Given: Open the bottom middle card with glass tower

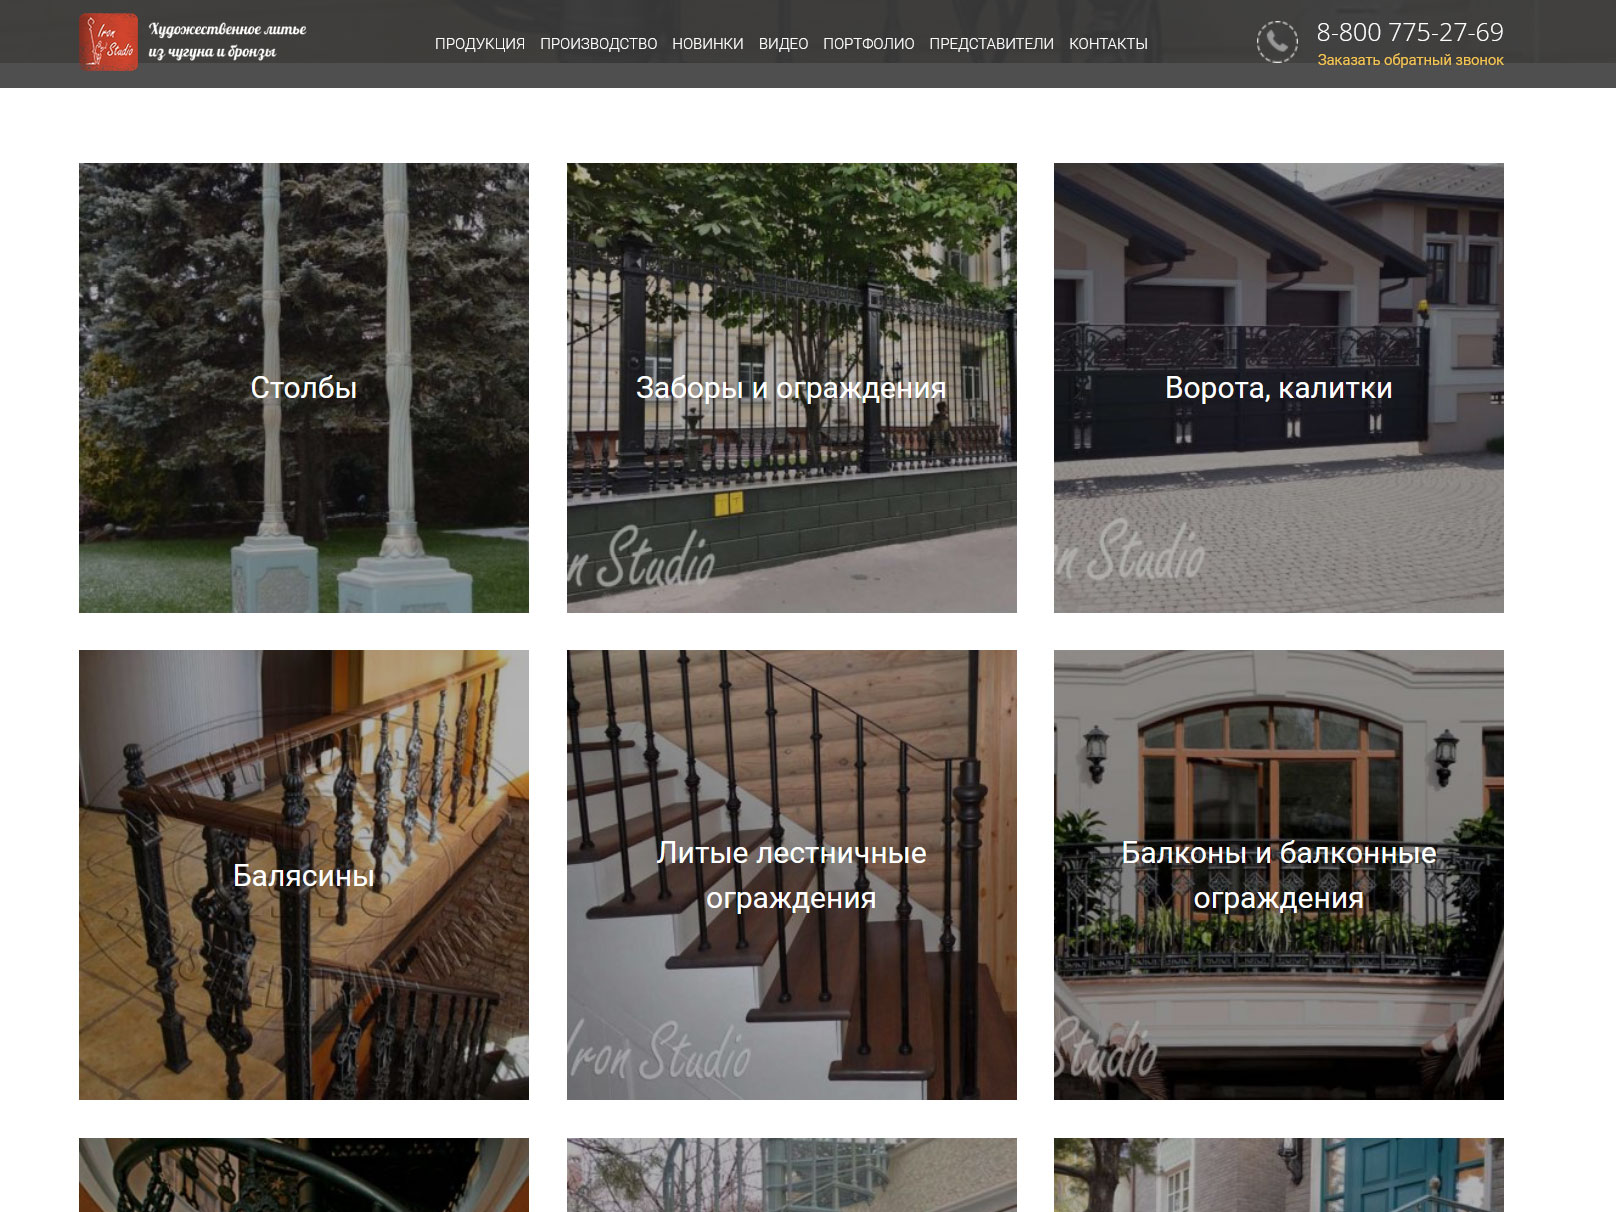Looking at the screenshot, I should click(792, 1175).
